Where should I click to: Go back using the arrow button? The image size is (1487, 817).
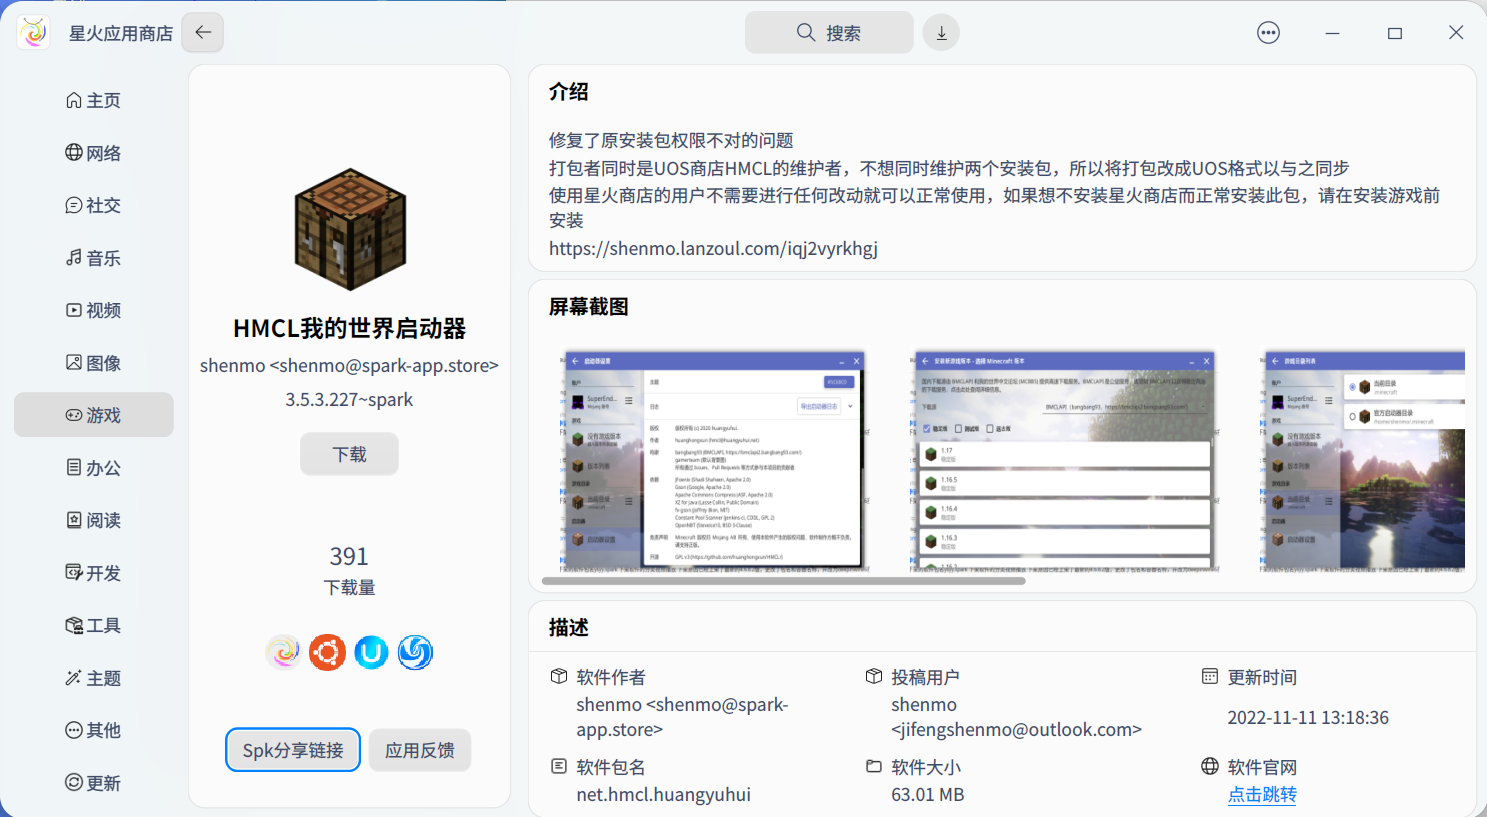[203, 33]
